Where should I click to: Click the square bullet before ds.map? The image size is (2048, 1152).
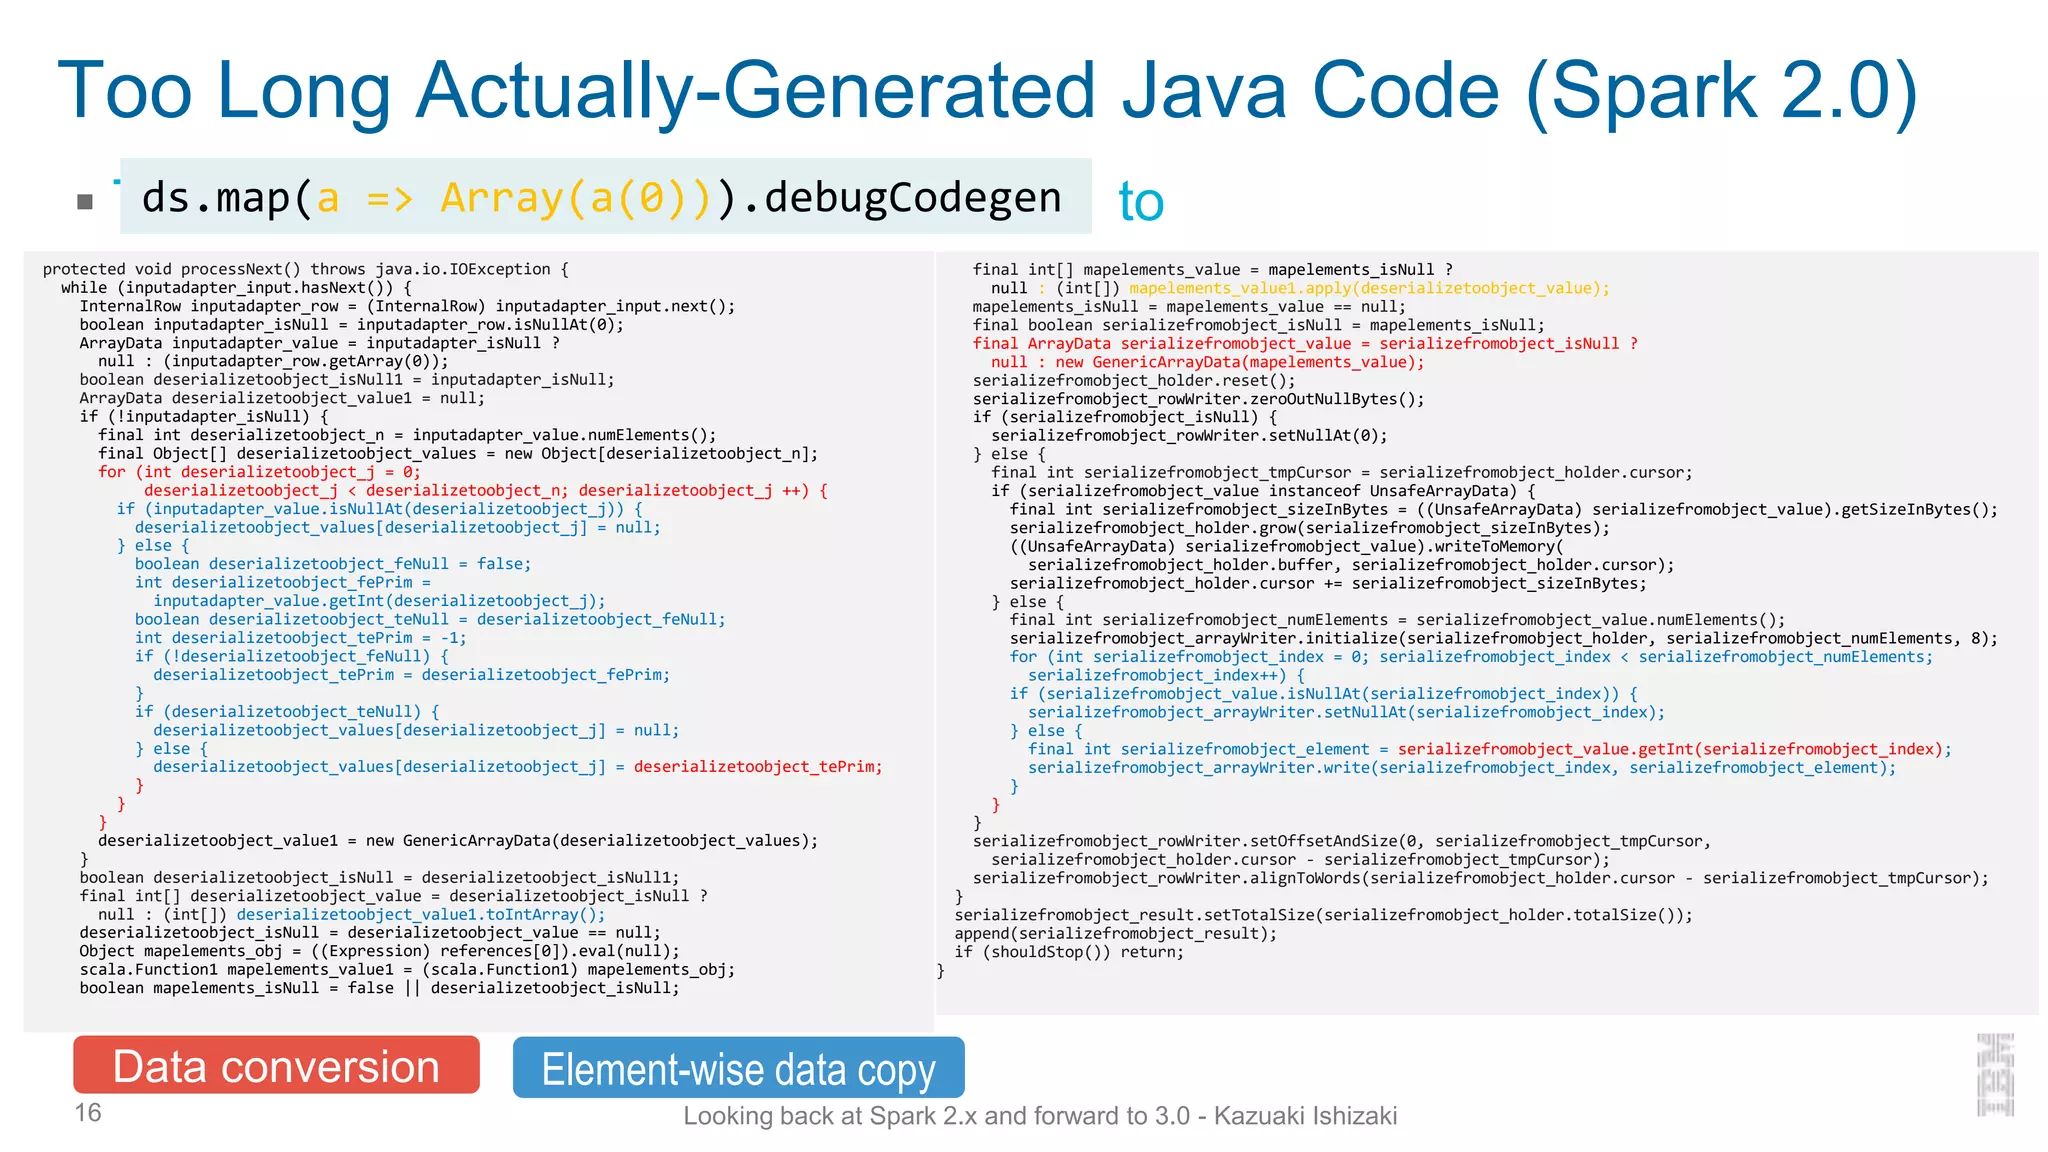click(85, 202)
